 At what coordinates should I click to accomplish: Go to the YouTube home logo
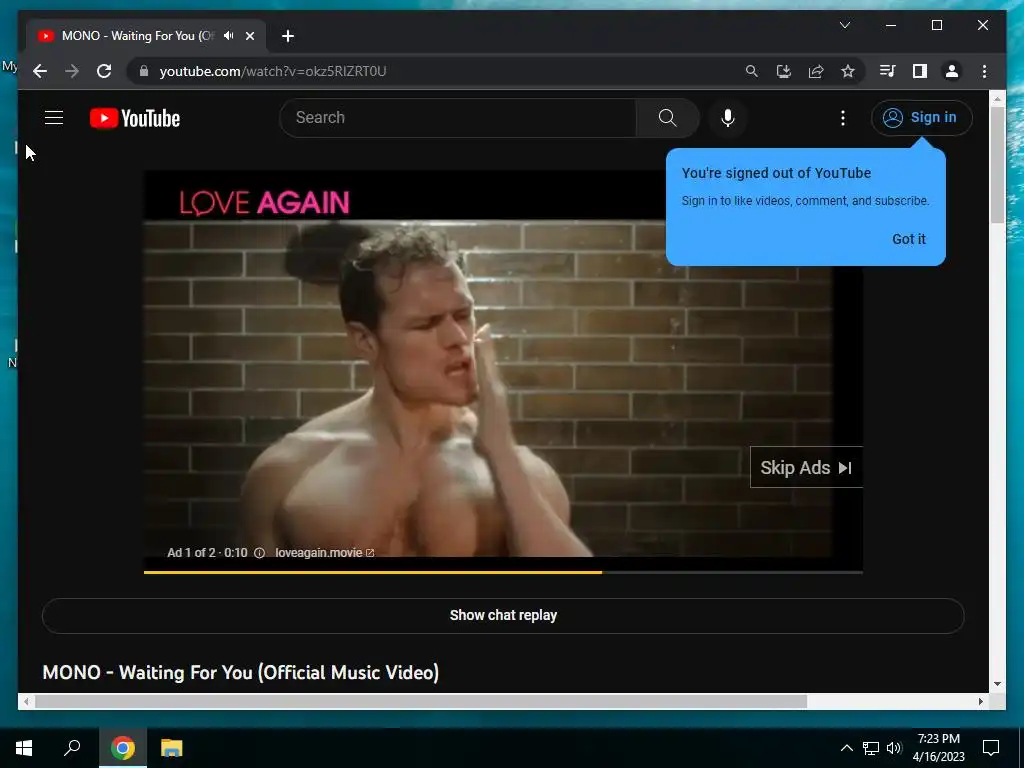(x=135, y=118)
